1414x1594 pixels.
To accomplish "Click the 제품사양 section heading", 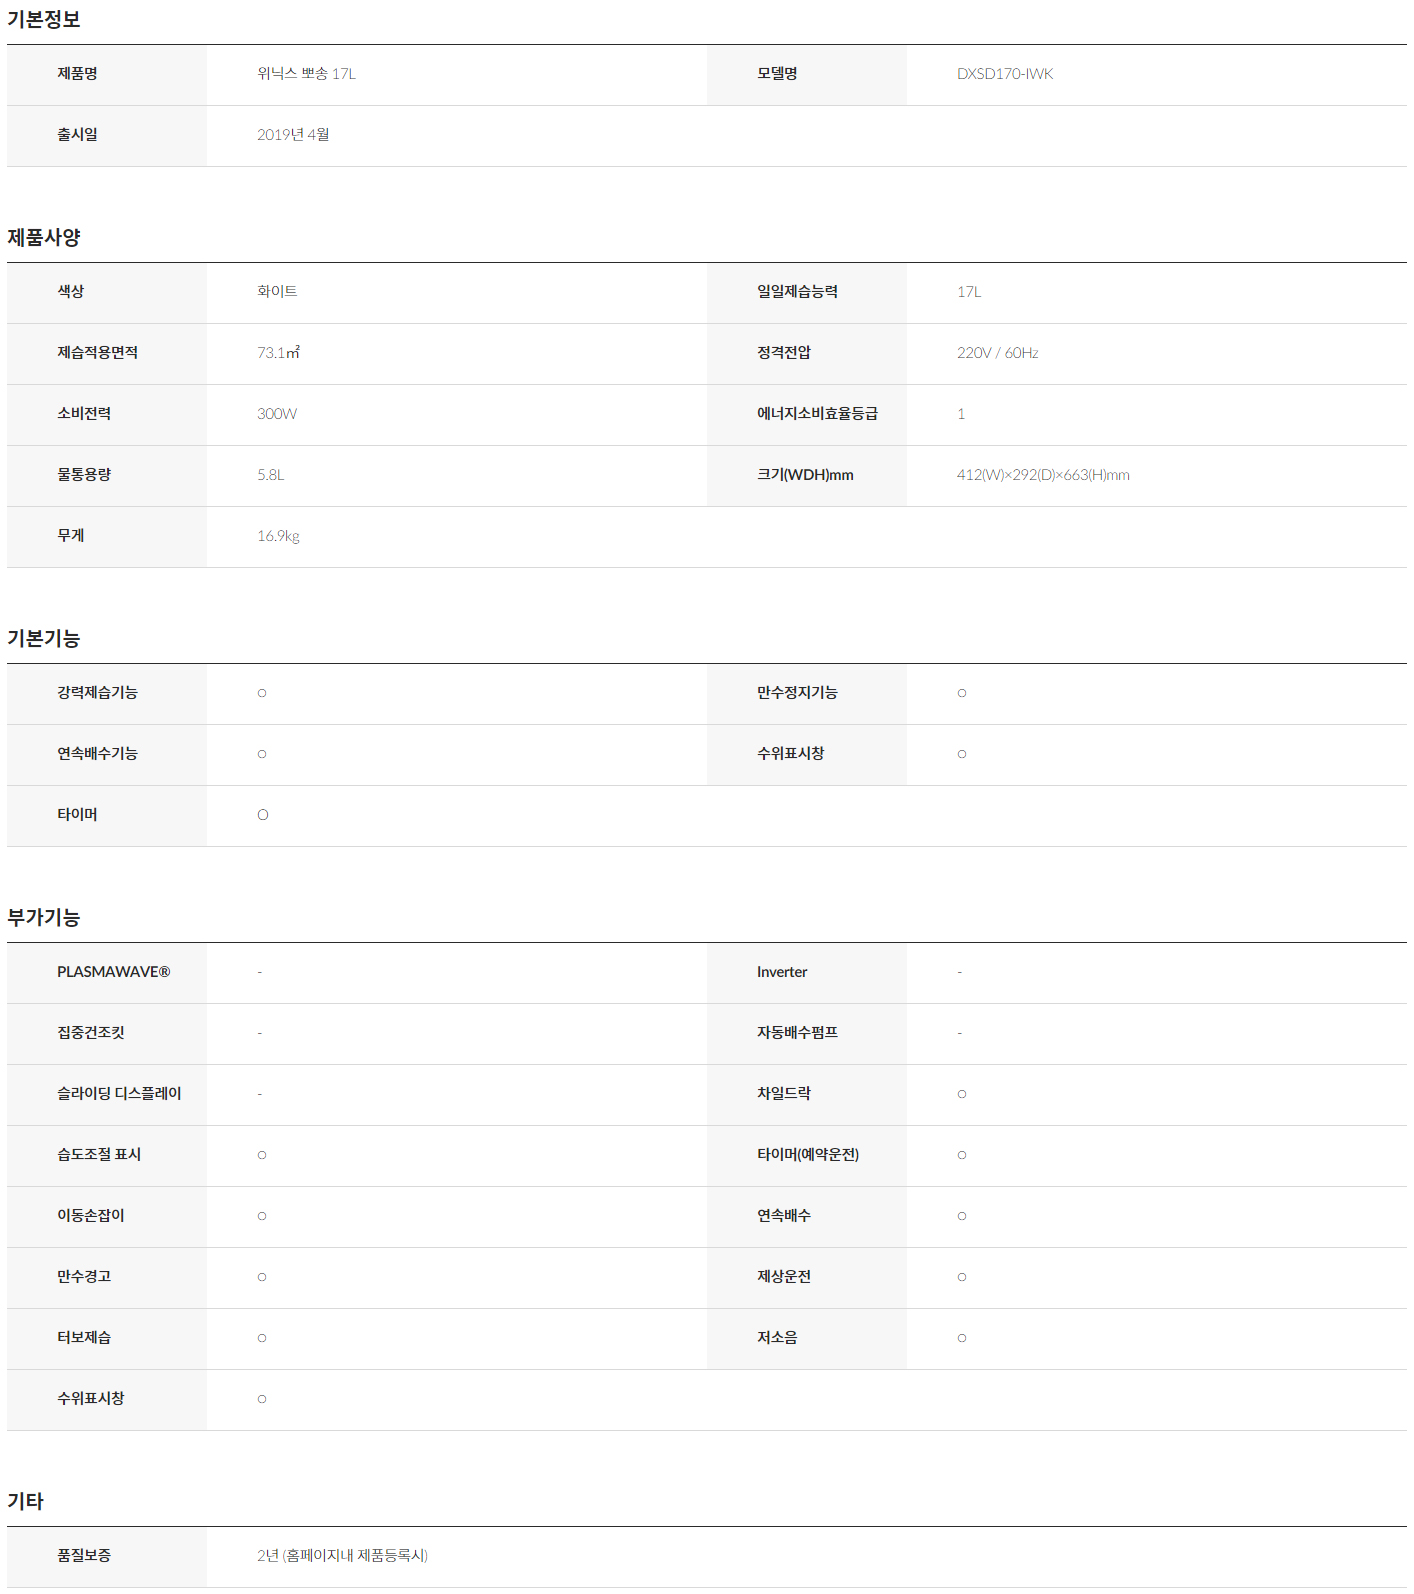I will [x=44, y=237].
